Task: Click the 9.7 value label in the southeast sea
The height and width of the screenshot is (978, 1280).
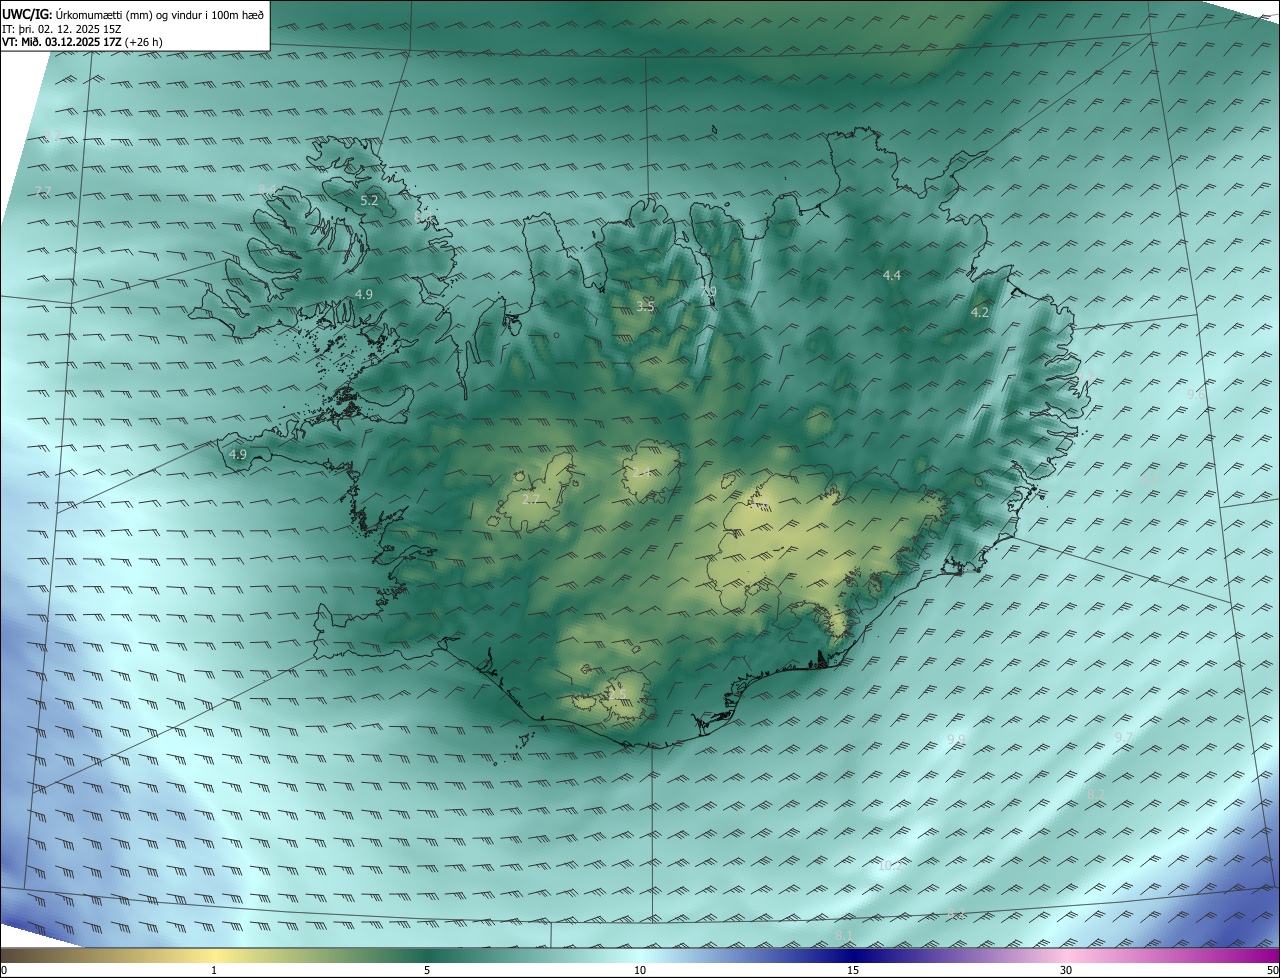Action: (x=1124, y=738)
